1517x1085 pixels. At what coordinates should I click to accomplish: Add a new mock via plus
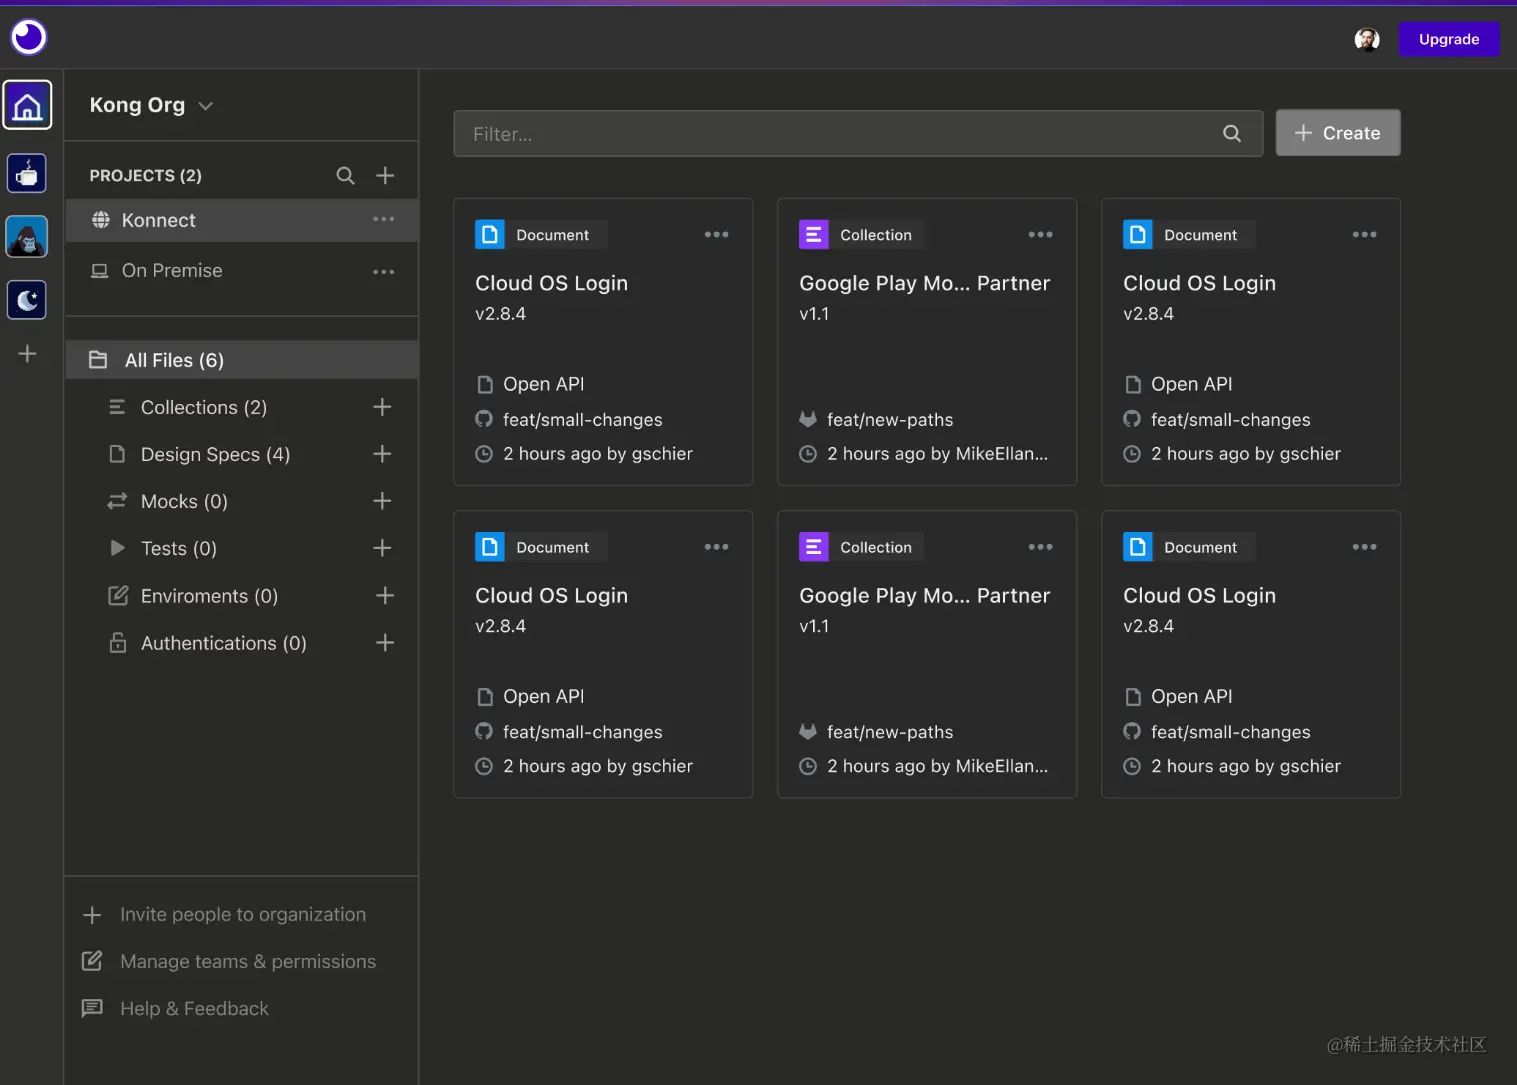(382, 501)
